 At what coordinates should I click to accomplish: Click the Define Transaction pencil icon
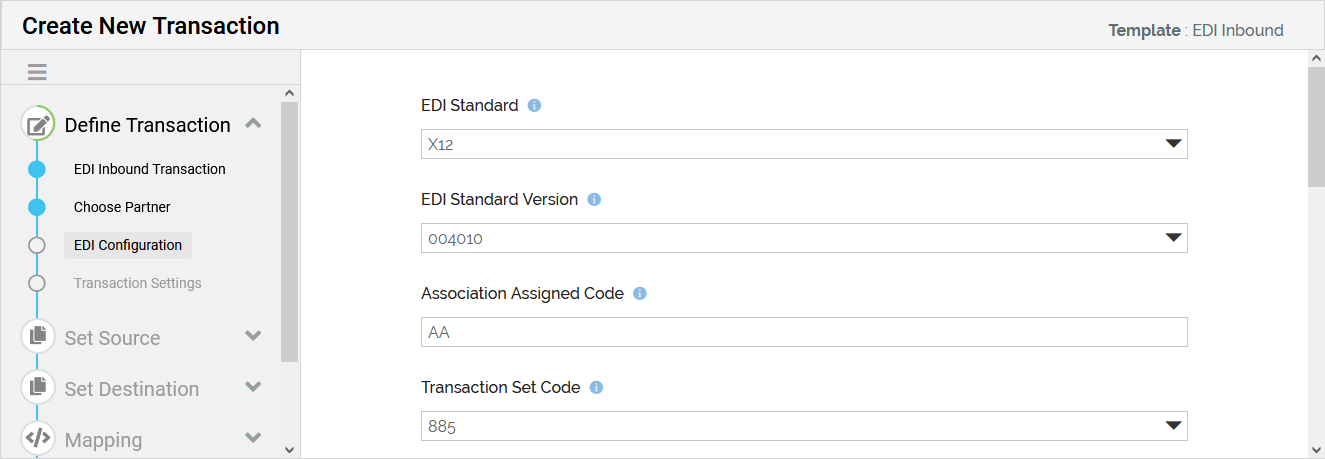point(38,125)
